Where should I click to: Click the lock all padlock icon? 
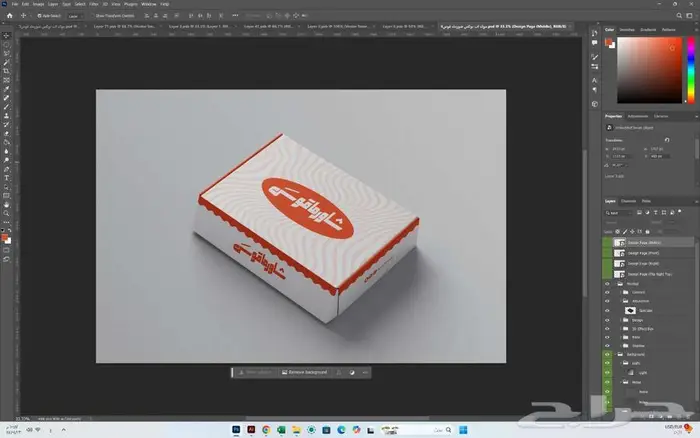click(648, 232)
